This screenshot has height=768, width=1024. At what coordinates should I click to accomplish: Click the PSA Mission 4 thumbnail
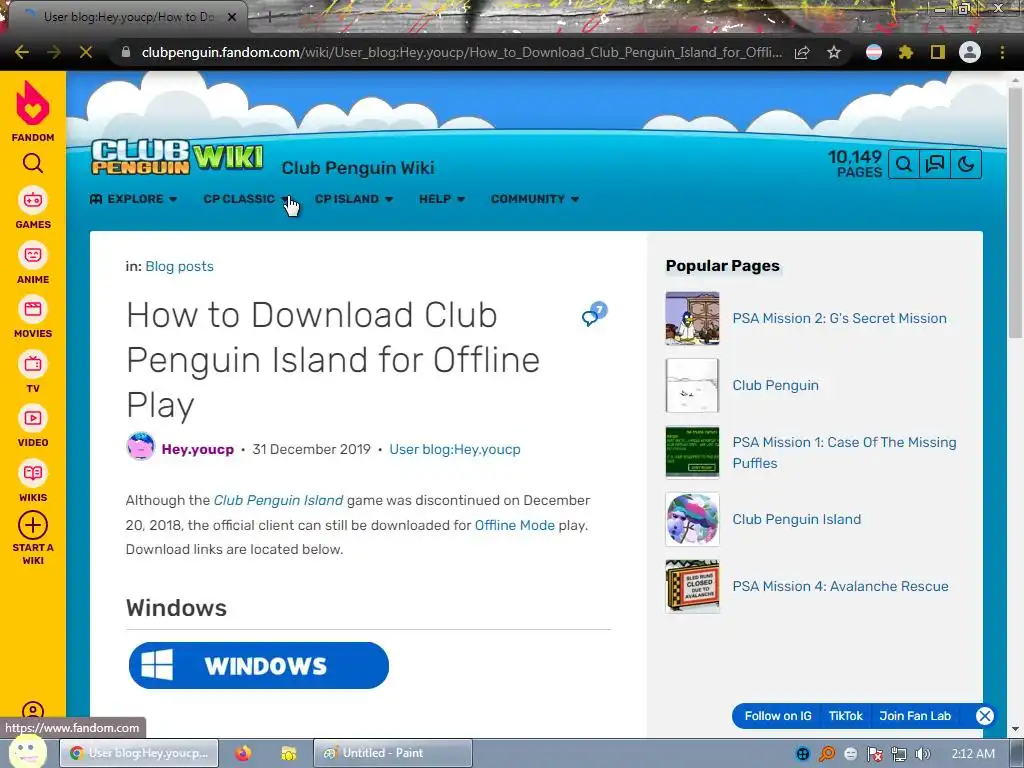[x=692, y=586]
